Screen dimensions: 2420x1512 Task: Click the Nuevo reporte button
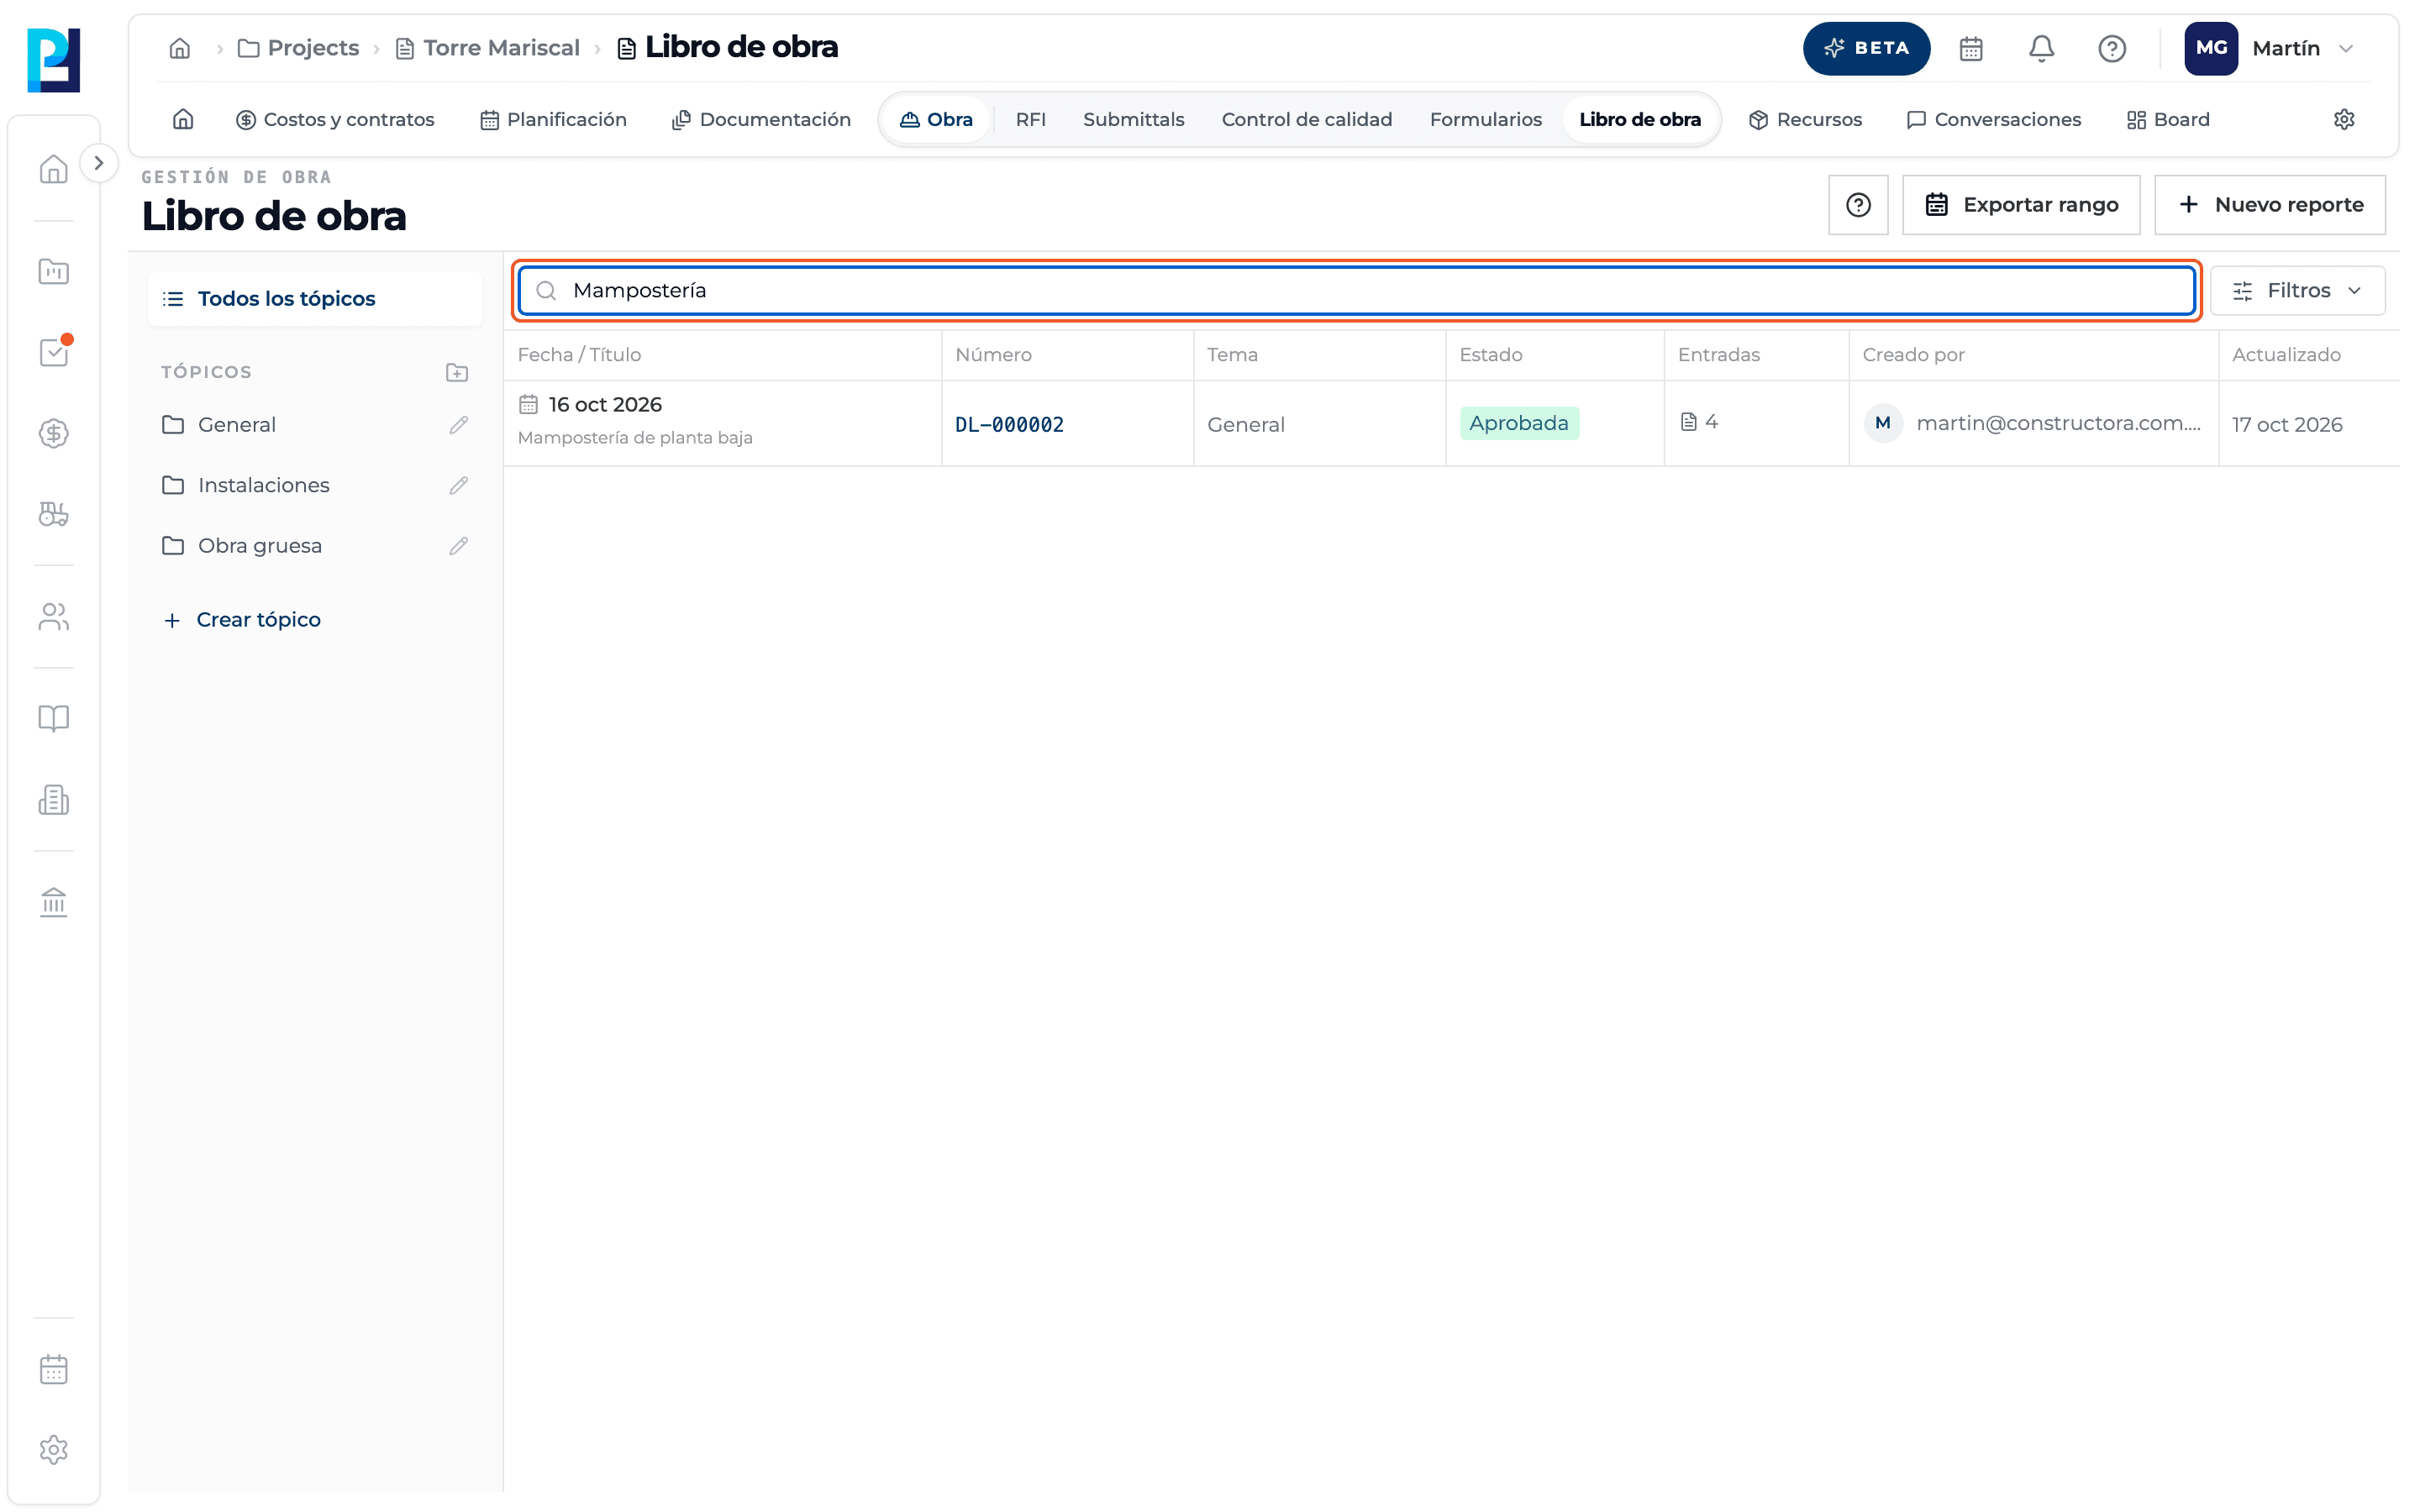(2269, 205)
